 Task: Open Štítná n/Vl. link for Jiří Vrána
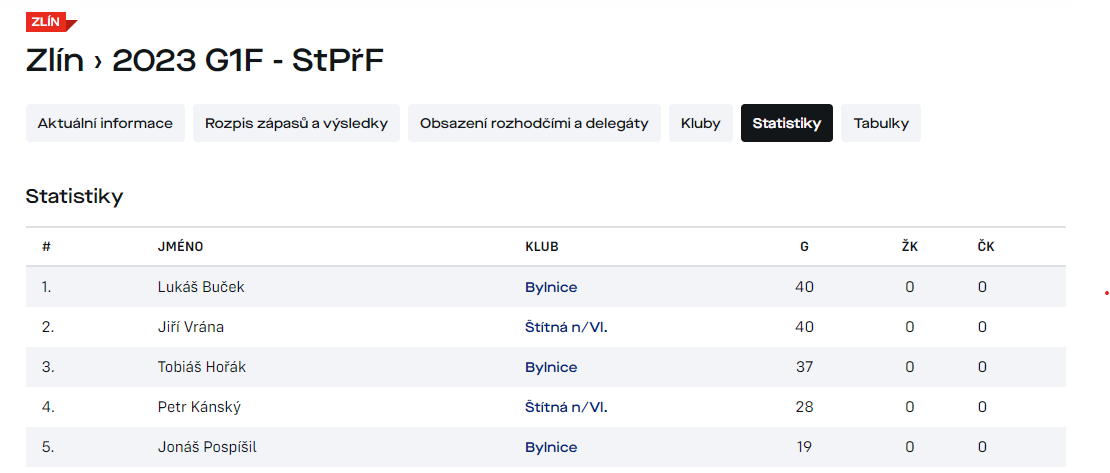pyautogui.click(x=566, y=327)
